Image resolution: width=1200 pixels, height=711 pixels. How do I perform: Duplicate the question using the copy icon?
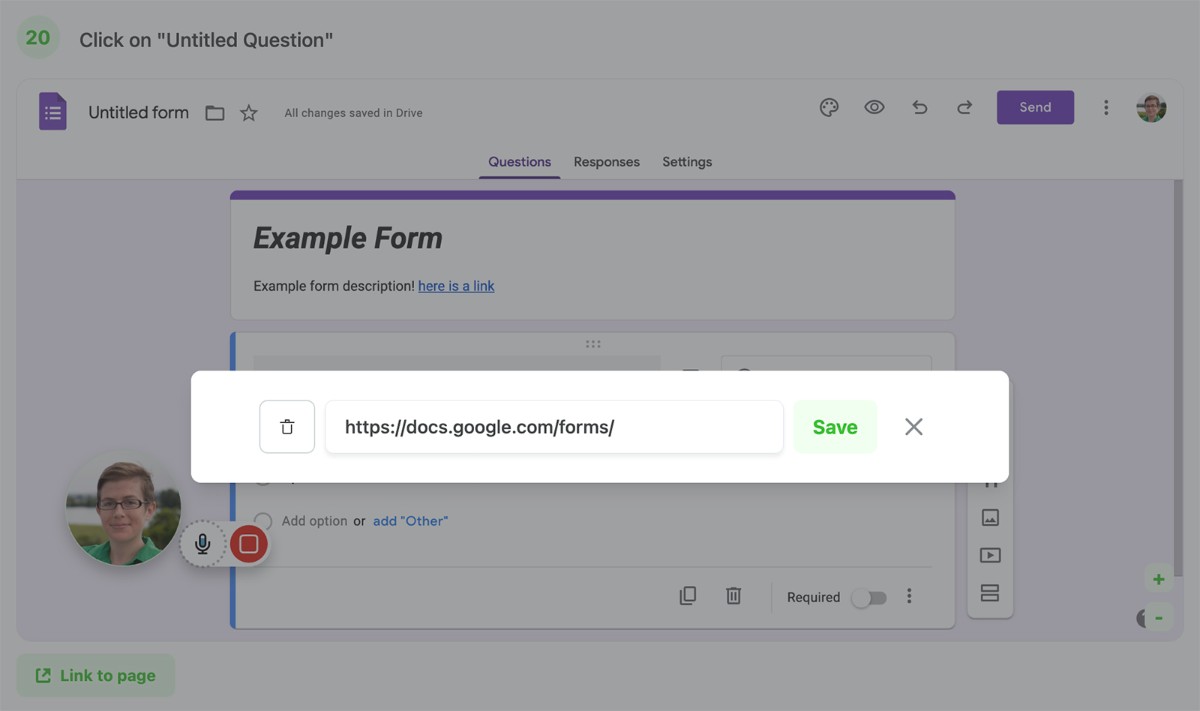tap(688, 596)
